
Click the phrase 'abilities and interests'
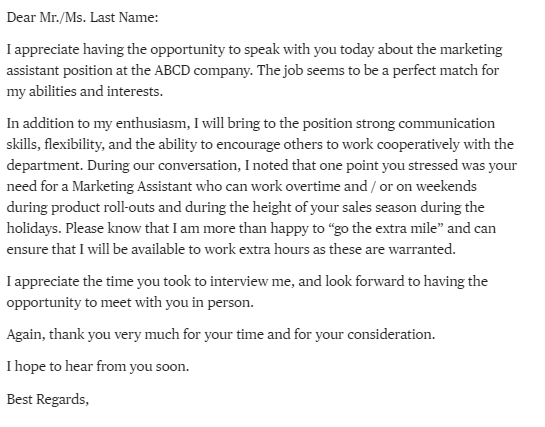click(95, 92)
